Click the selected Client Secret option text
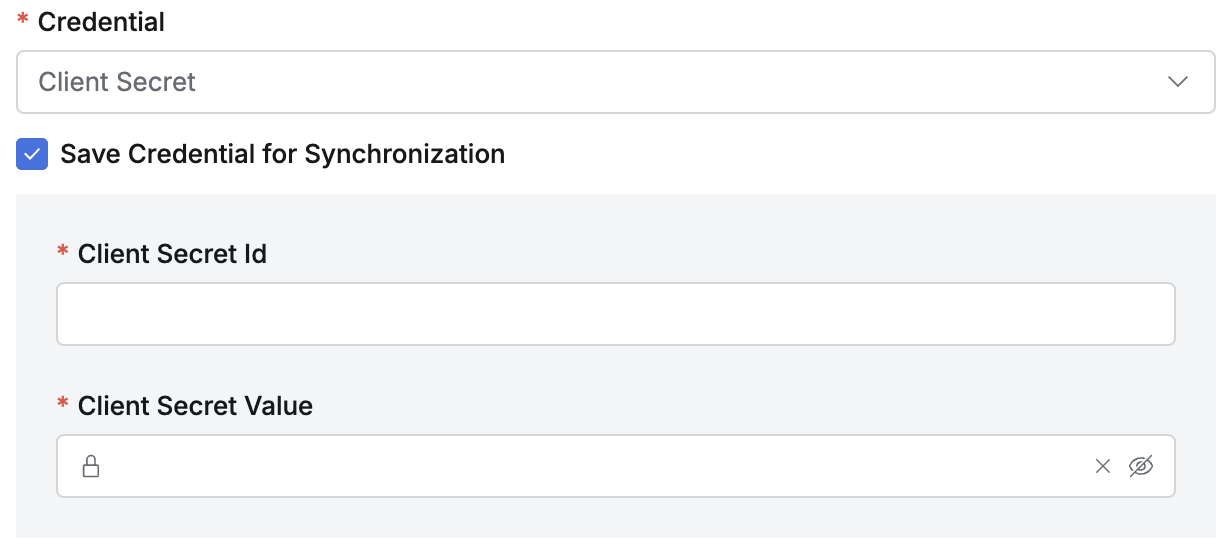Image resolution: width=1230 pixels, height=554 pixels. (x=117, y=82)
